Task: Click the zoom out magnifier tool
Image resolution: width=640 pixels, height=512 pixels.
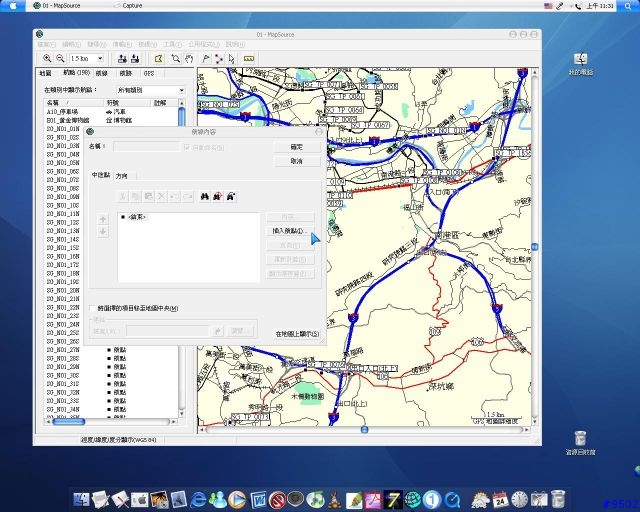Action: click(60, 58)
